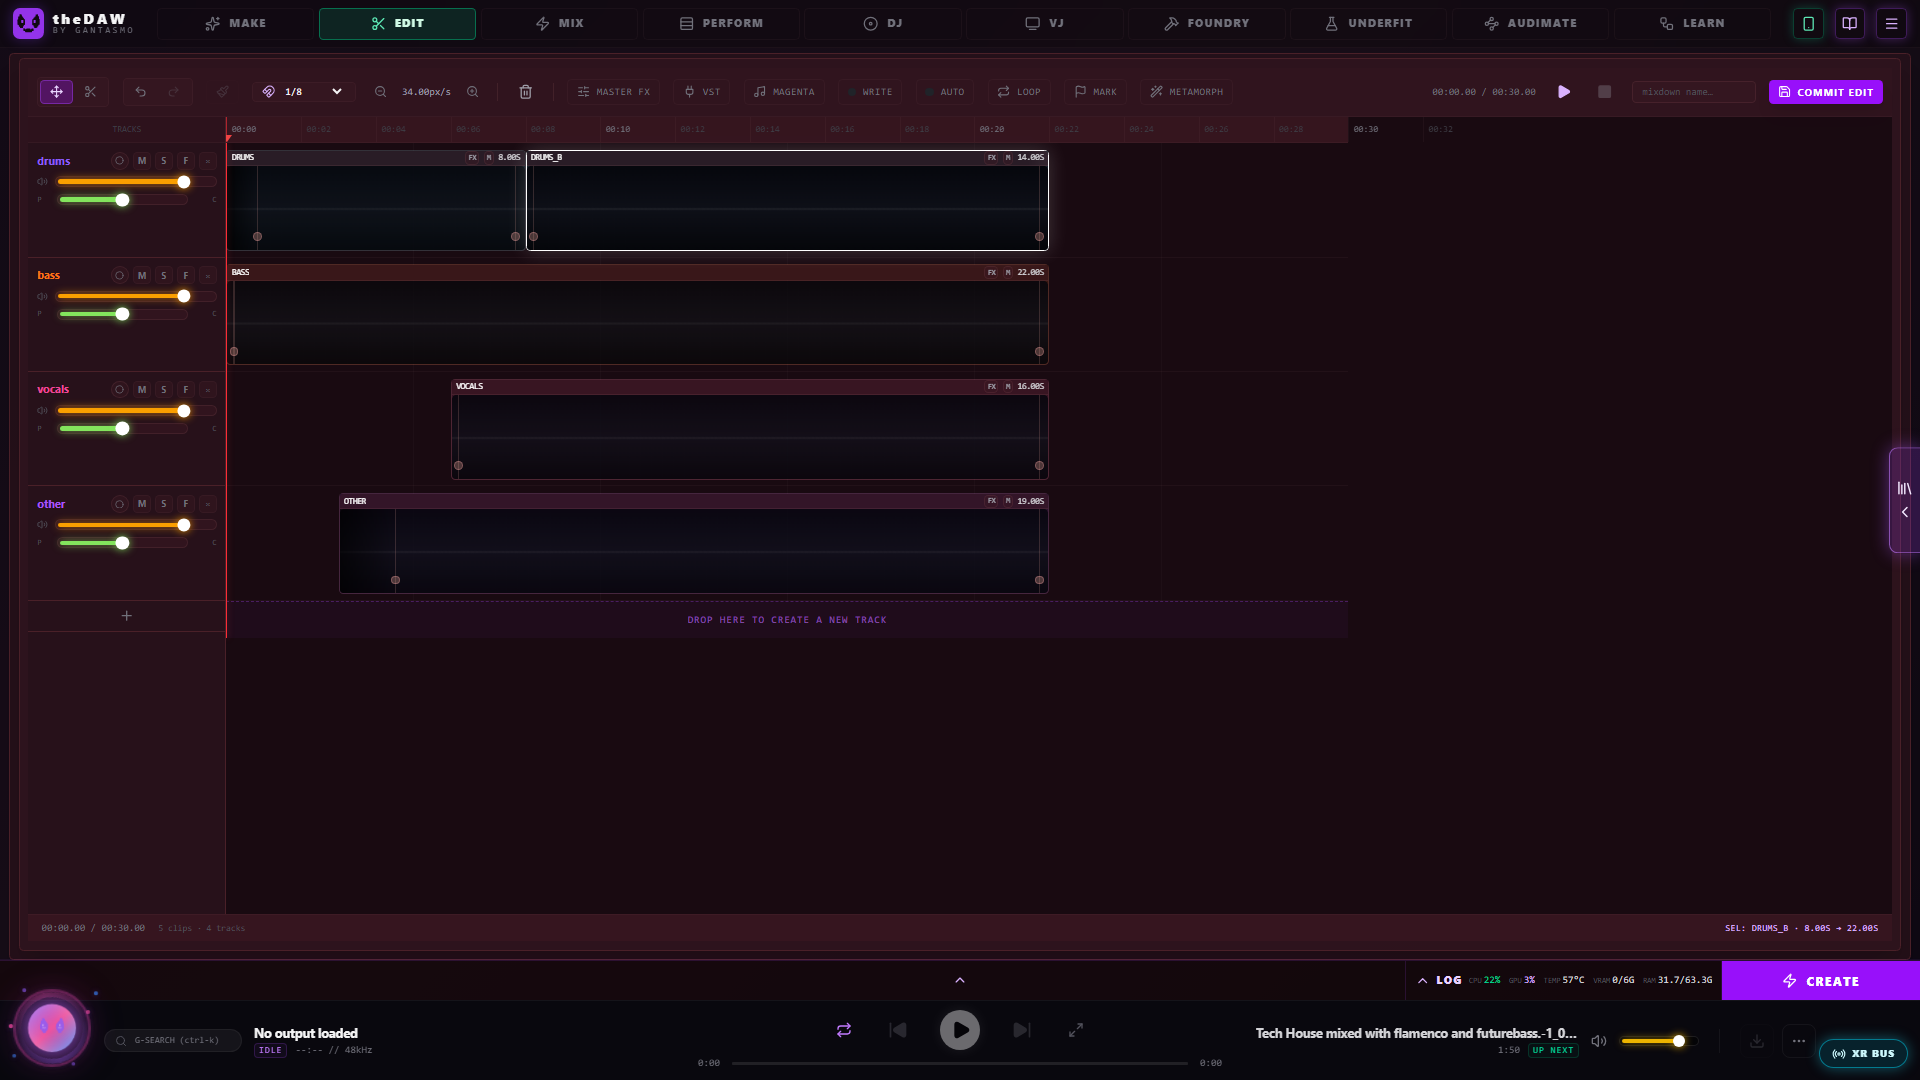The width and height of the screenshot is (1920, 1080).
Task: Zoom out the timeline
Action: [x=381, y=92]
